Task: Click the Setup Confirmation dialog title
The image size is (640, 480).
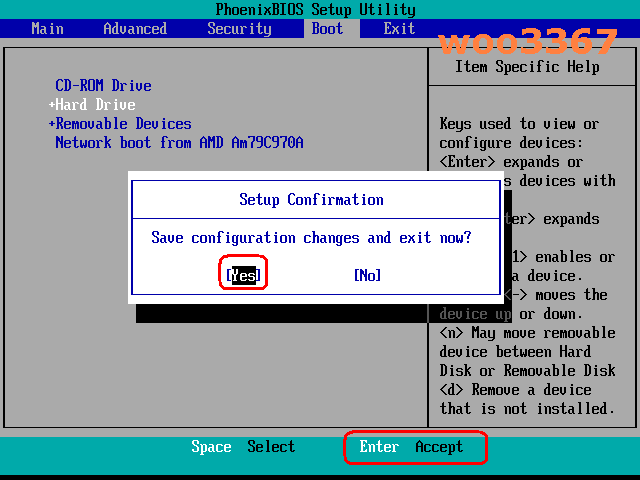Action: tap(311, 200)
